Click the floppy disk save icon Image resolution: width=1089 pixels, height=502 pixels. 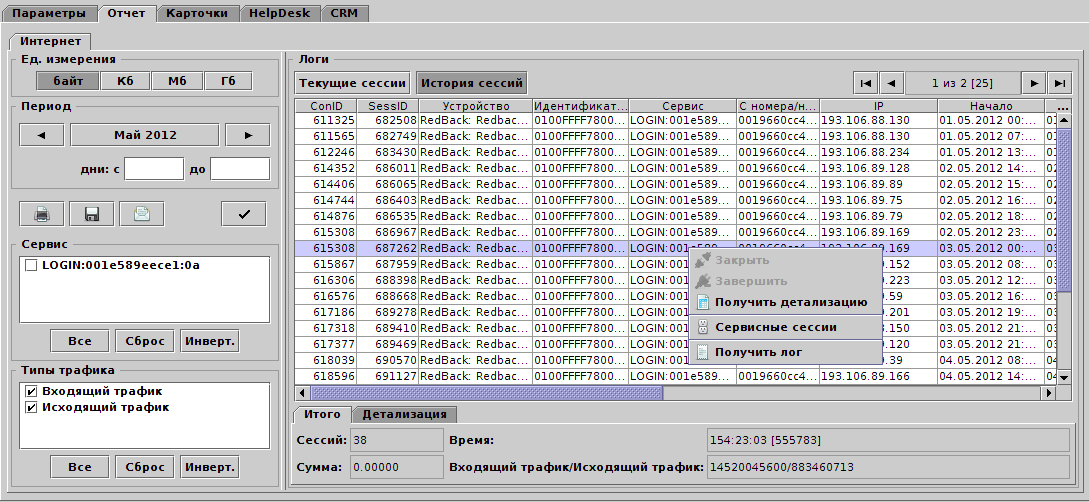pos(91,213)
